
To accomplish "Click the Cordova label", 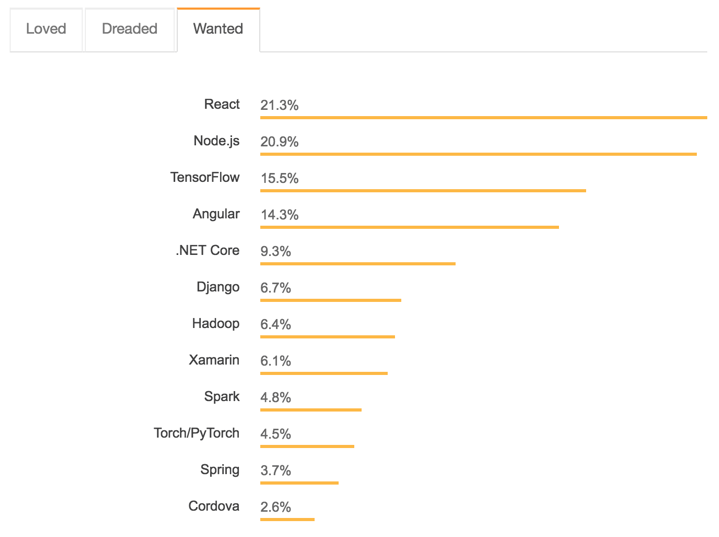I will coord(214,506).
